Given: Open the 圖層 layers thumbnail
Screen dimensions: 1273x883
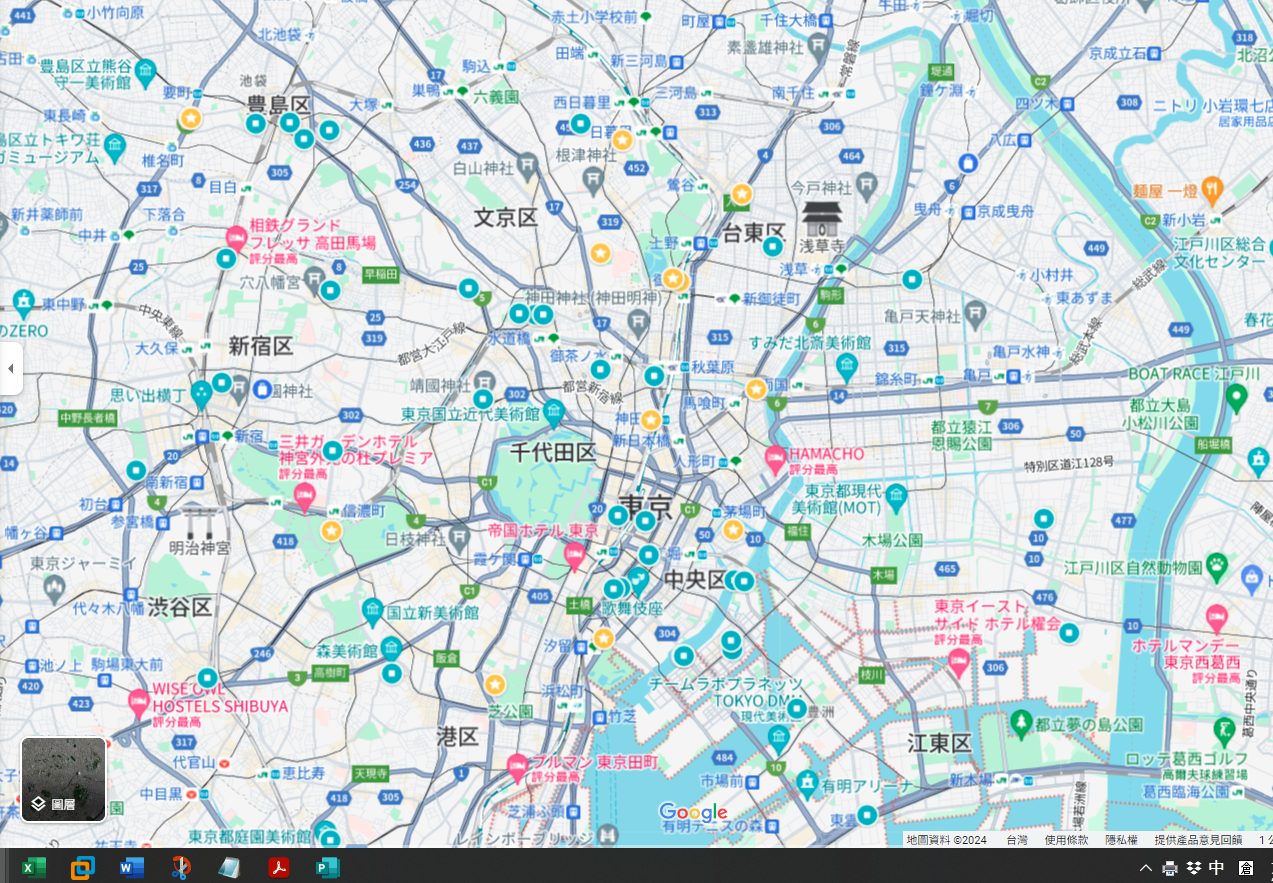Looking at the screenshot, I should [64, 779].
